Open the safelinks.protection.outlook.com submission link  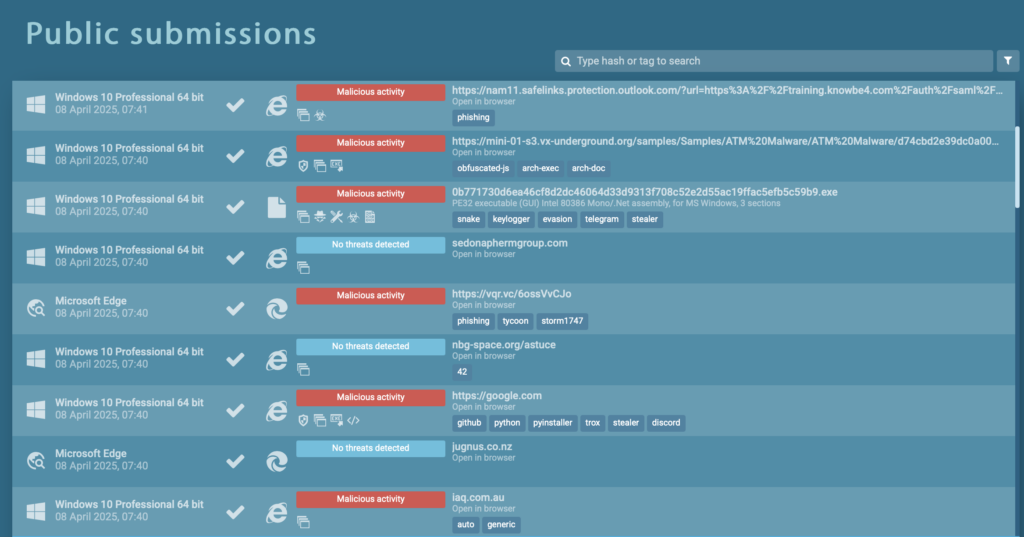[727, 90]
